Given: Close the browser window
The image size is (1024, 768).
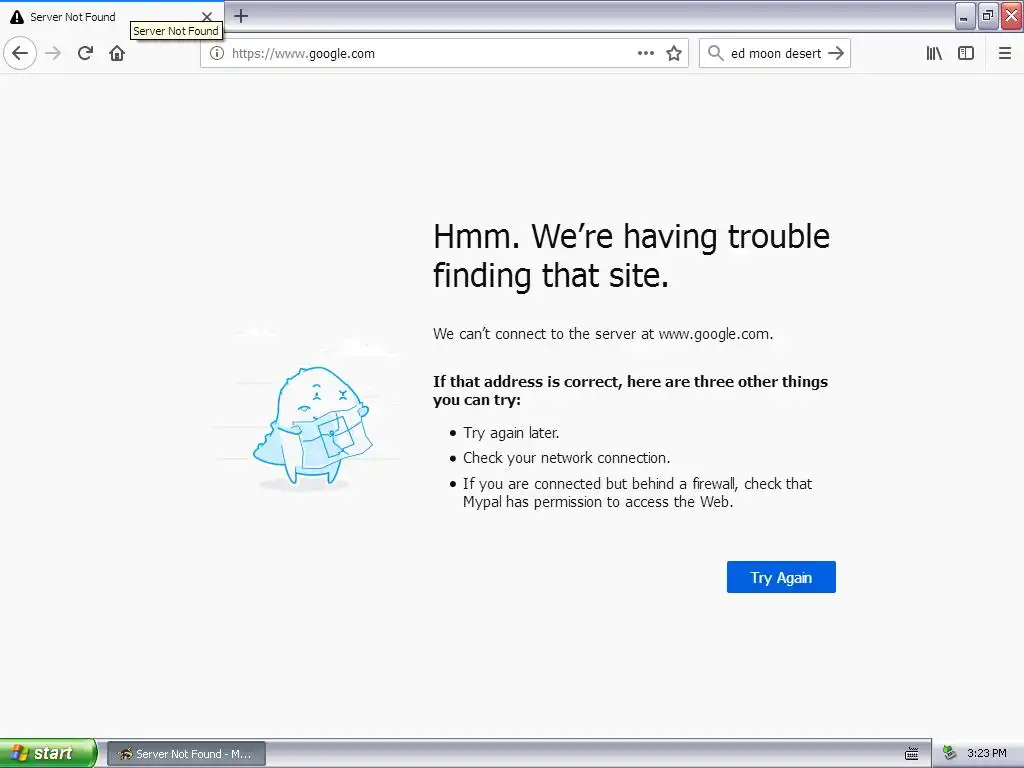Looking at the screenshot, I should pyautogui.click(x=1012, y=16).
